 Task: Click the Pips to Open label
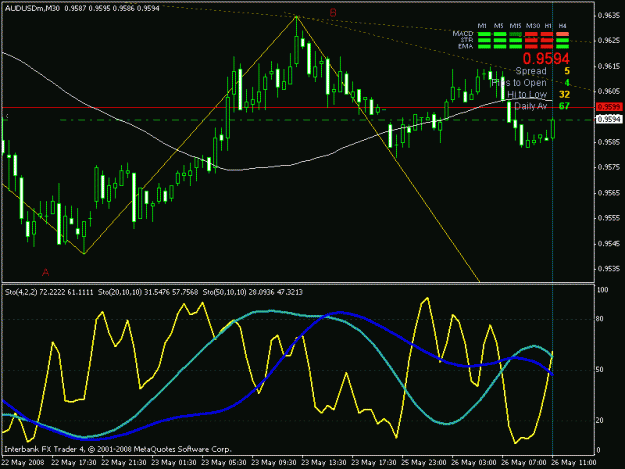coord(519,83)
